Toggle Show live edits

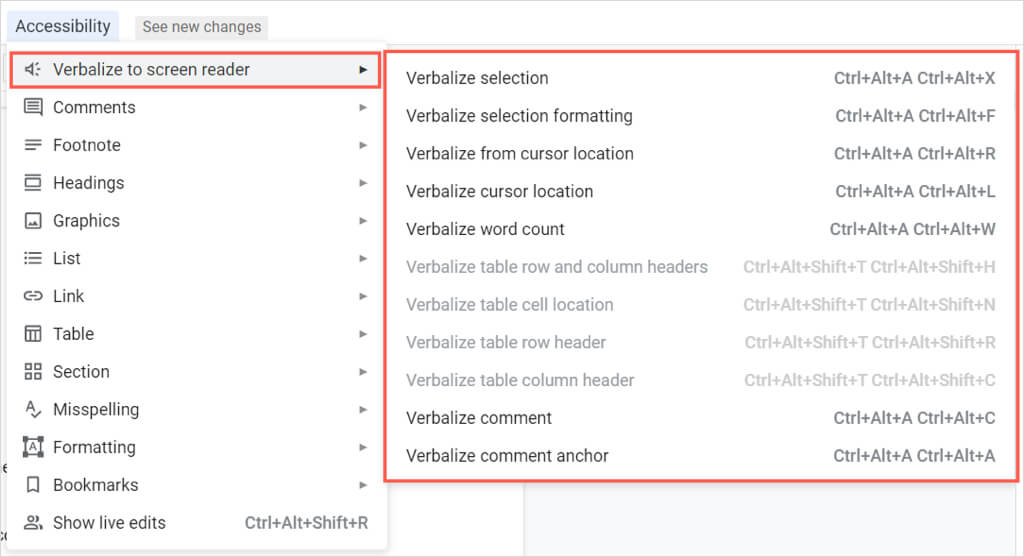coord(109,523)
